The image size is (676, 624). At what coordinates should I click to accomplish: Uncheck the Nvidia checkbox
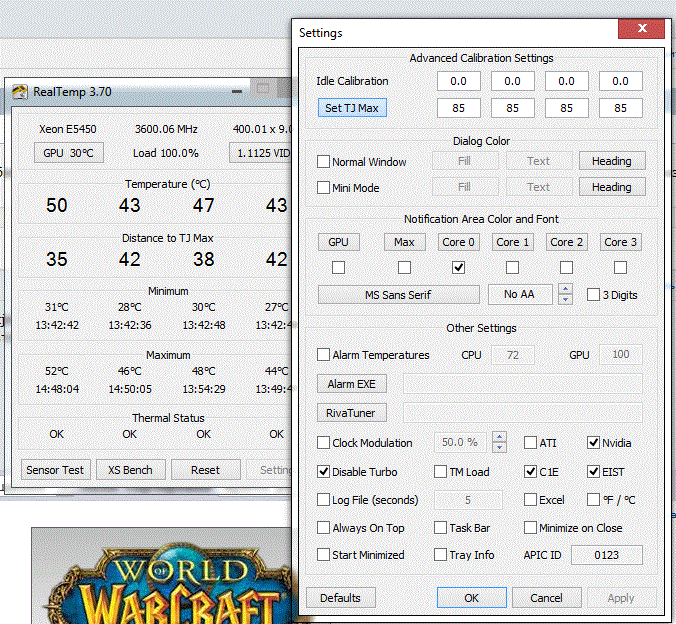pyautogui.click(x=593, y=443)
